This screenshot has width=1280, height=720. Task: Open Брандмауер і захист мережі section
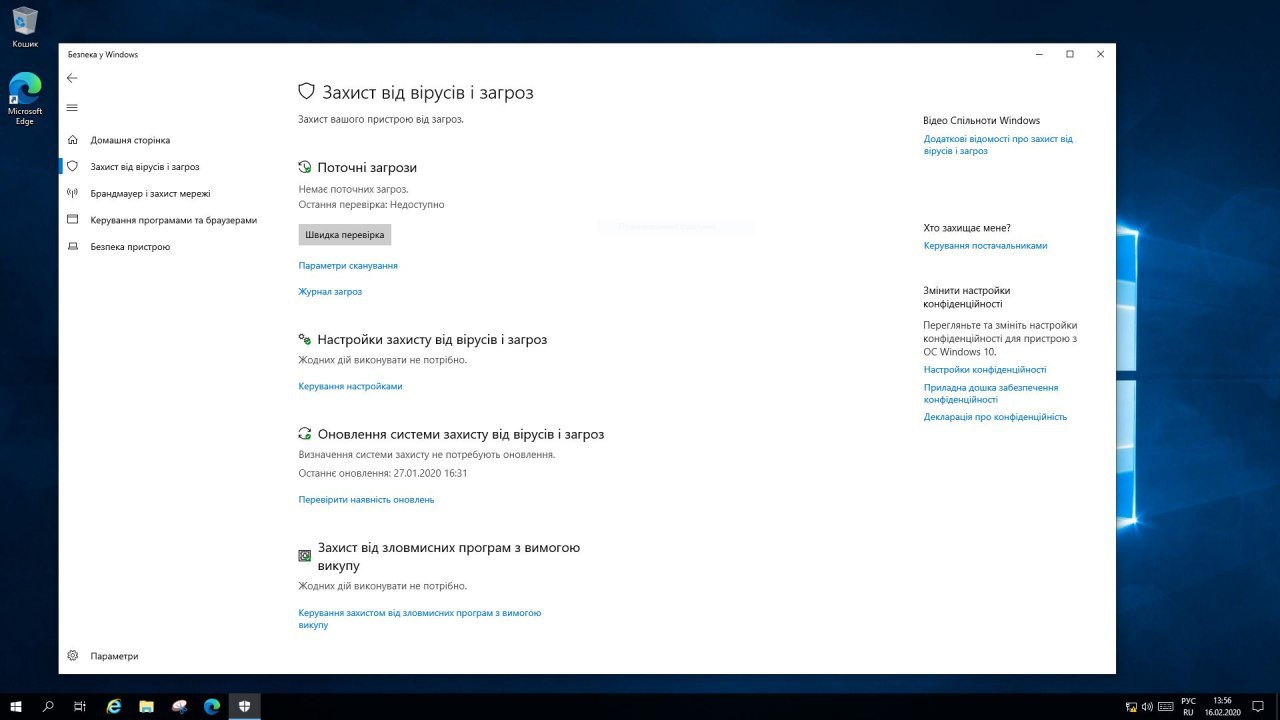[x=150, y=194]
